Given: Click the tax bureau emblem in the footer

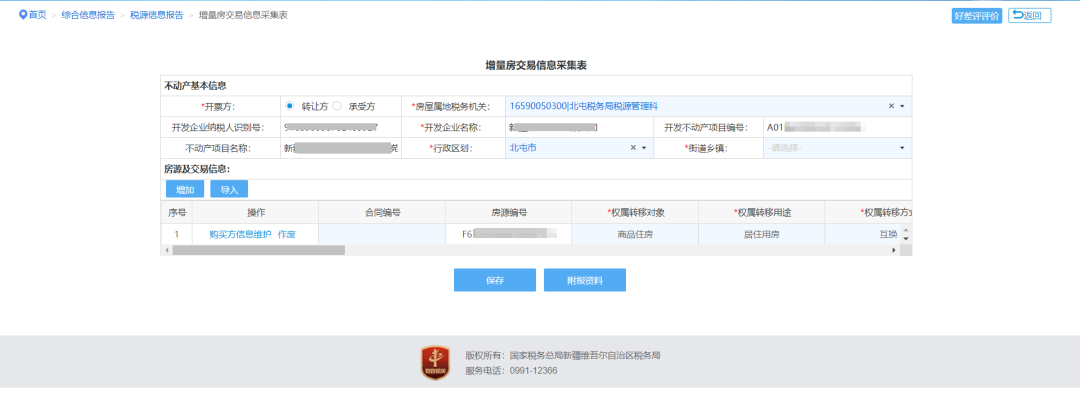Looking at the screenshot, I should pos(435,363).
